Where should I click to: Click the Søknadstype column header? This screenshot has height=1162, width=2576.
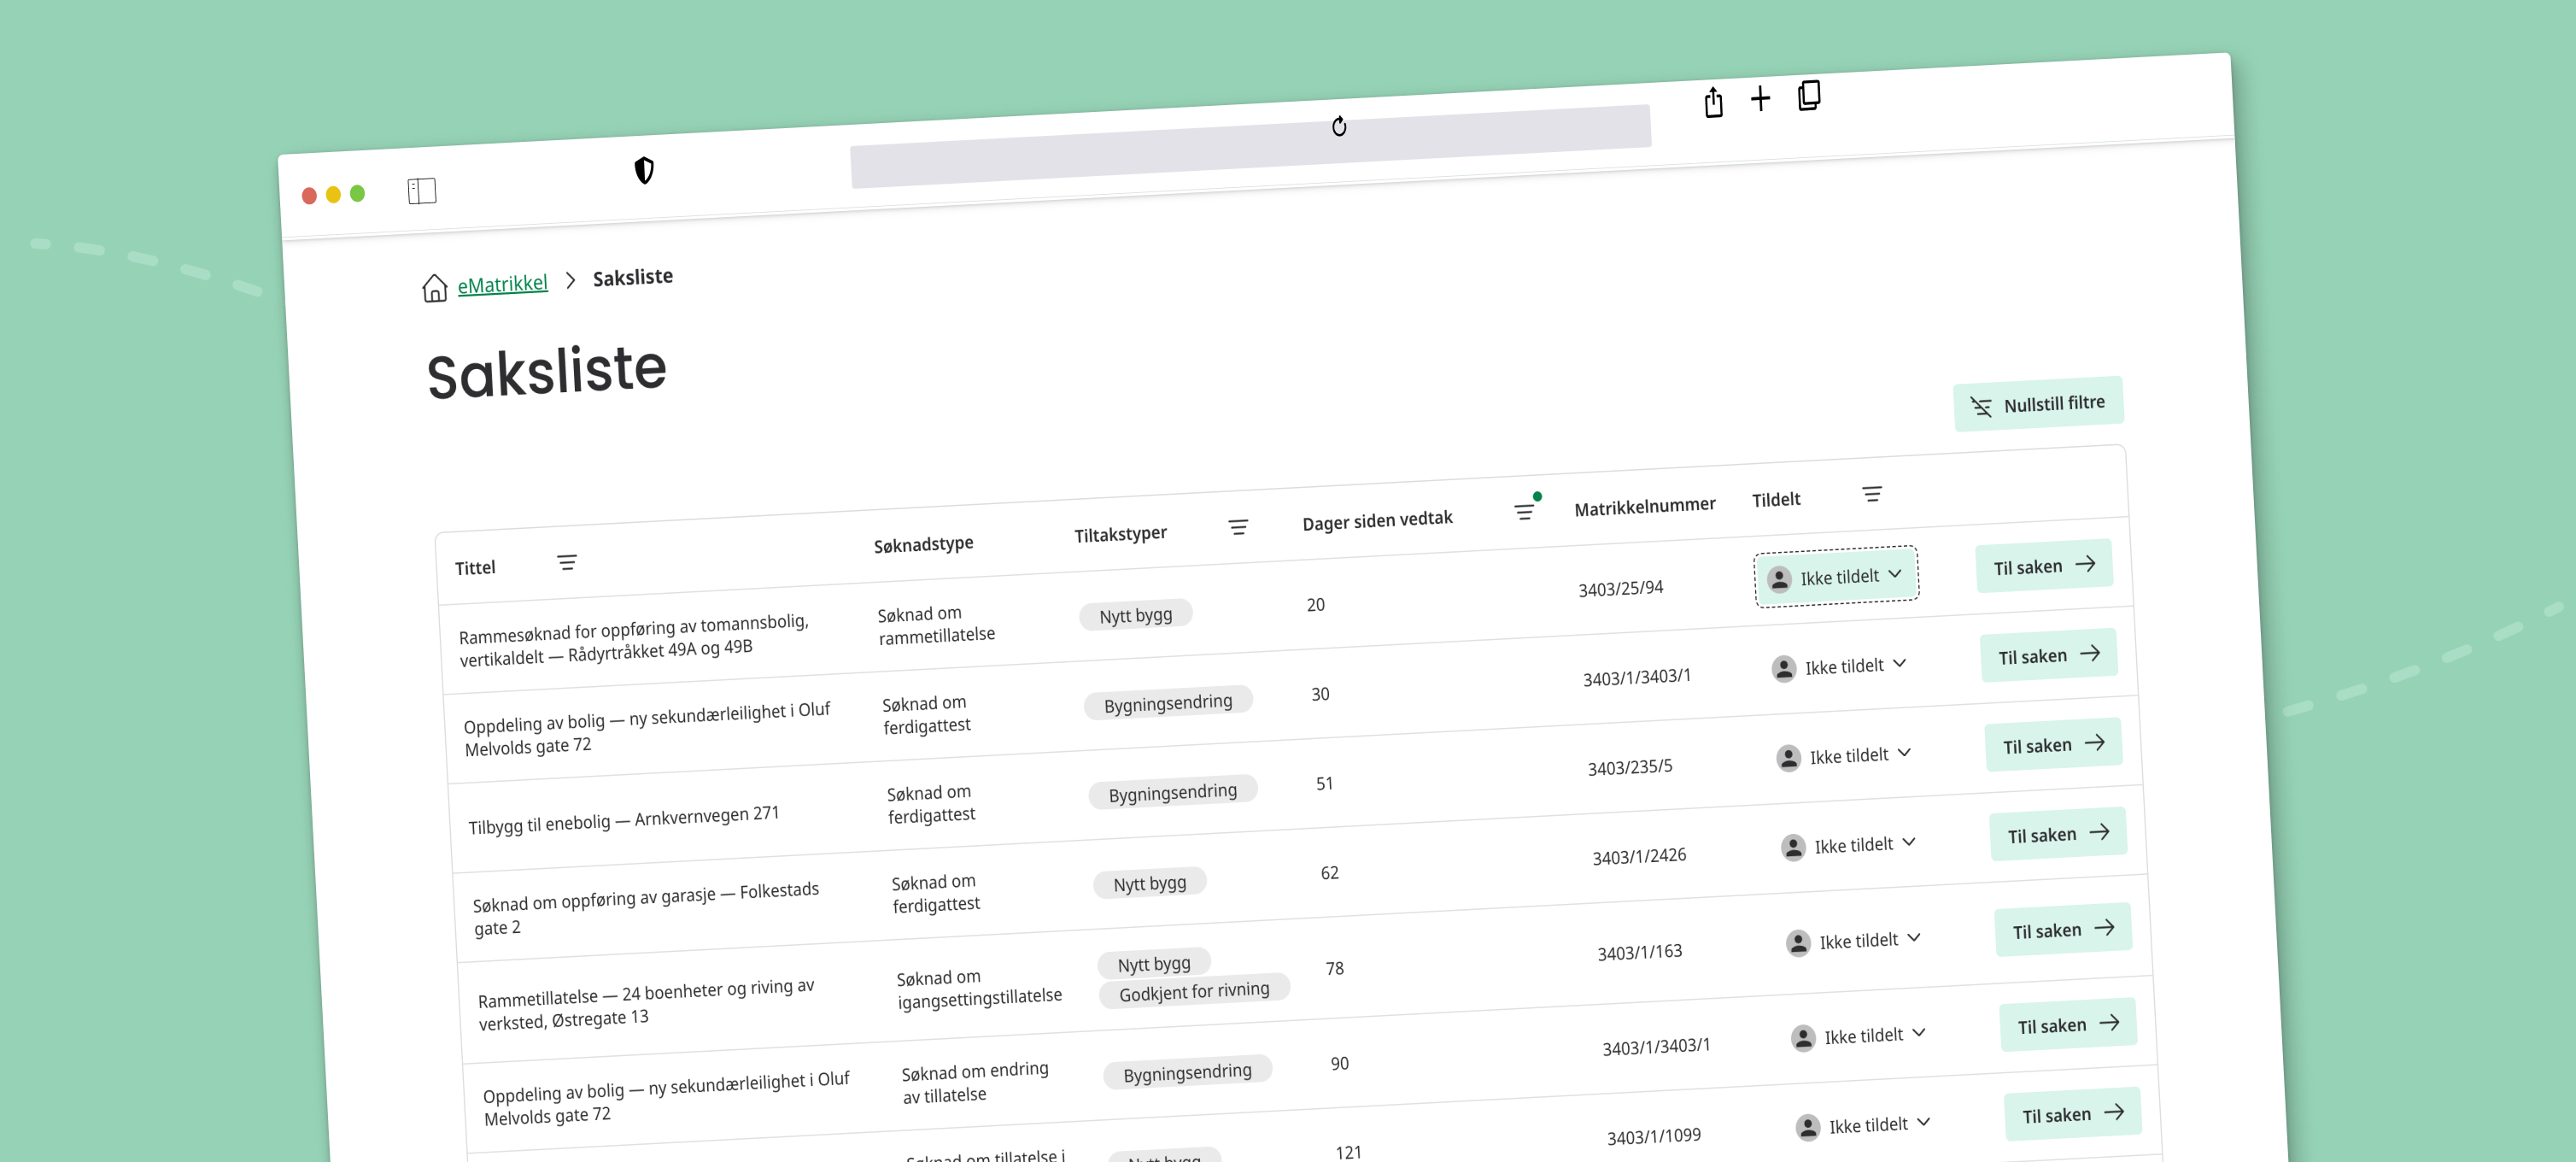[x=923, y=544]
